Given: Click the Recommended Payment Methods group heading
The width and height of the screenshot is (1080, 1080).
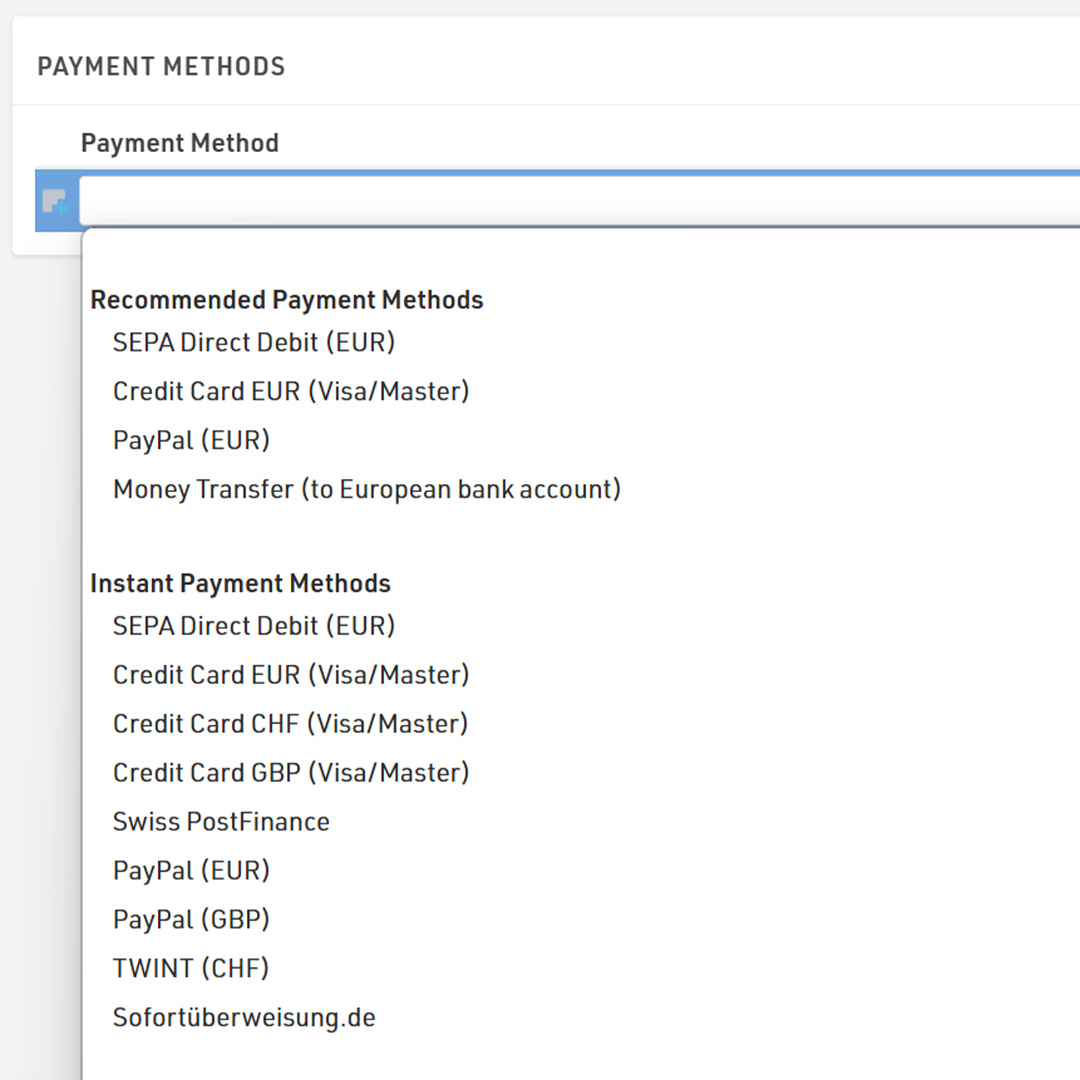Looking at the screenshot, I should pyautogui.click(x=287, y=300).
